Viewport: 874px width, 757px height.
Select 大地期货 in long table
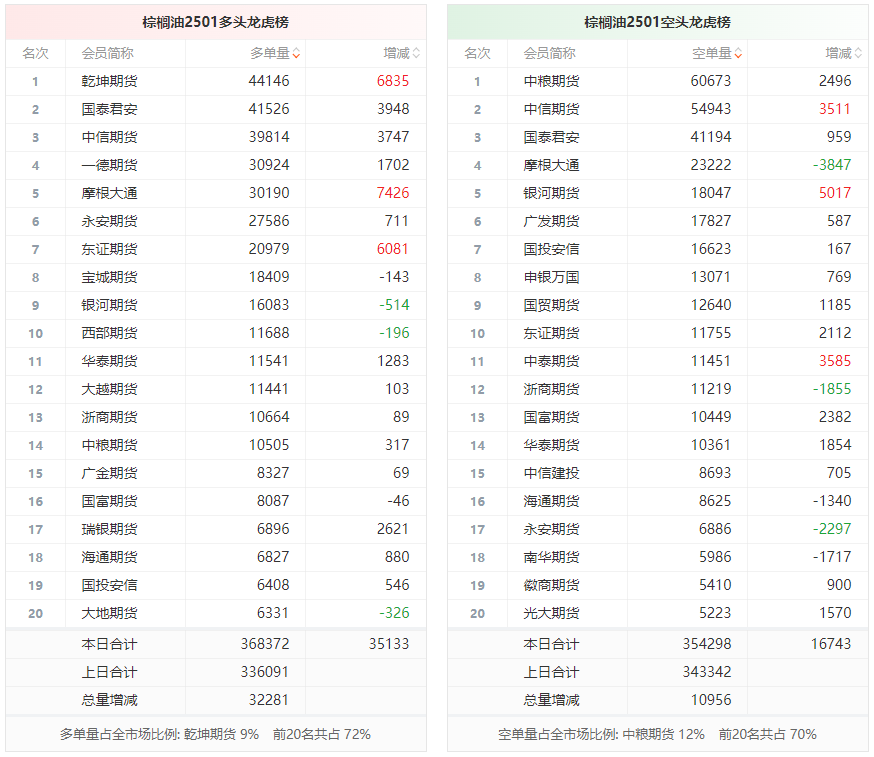109,613
